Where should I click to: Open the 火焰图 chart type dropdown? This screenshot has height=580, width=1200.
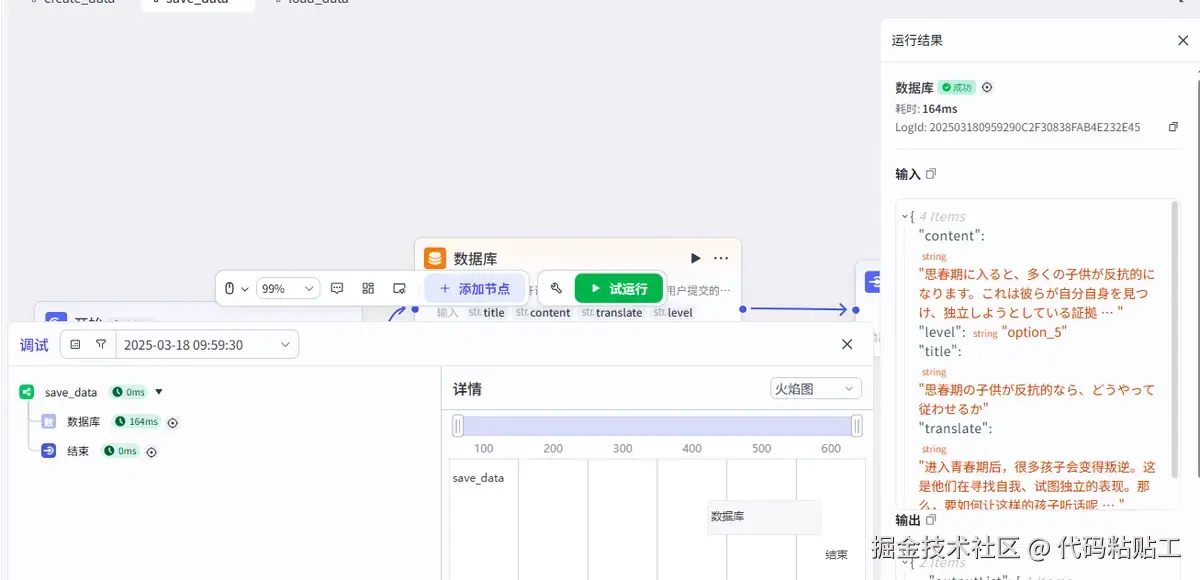point(815,388)
